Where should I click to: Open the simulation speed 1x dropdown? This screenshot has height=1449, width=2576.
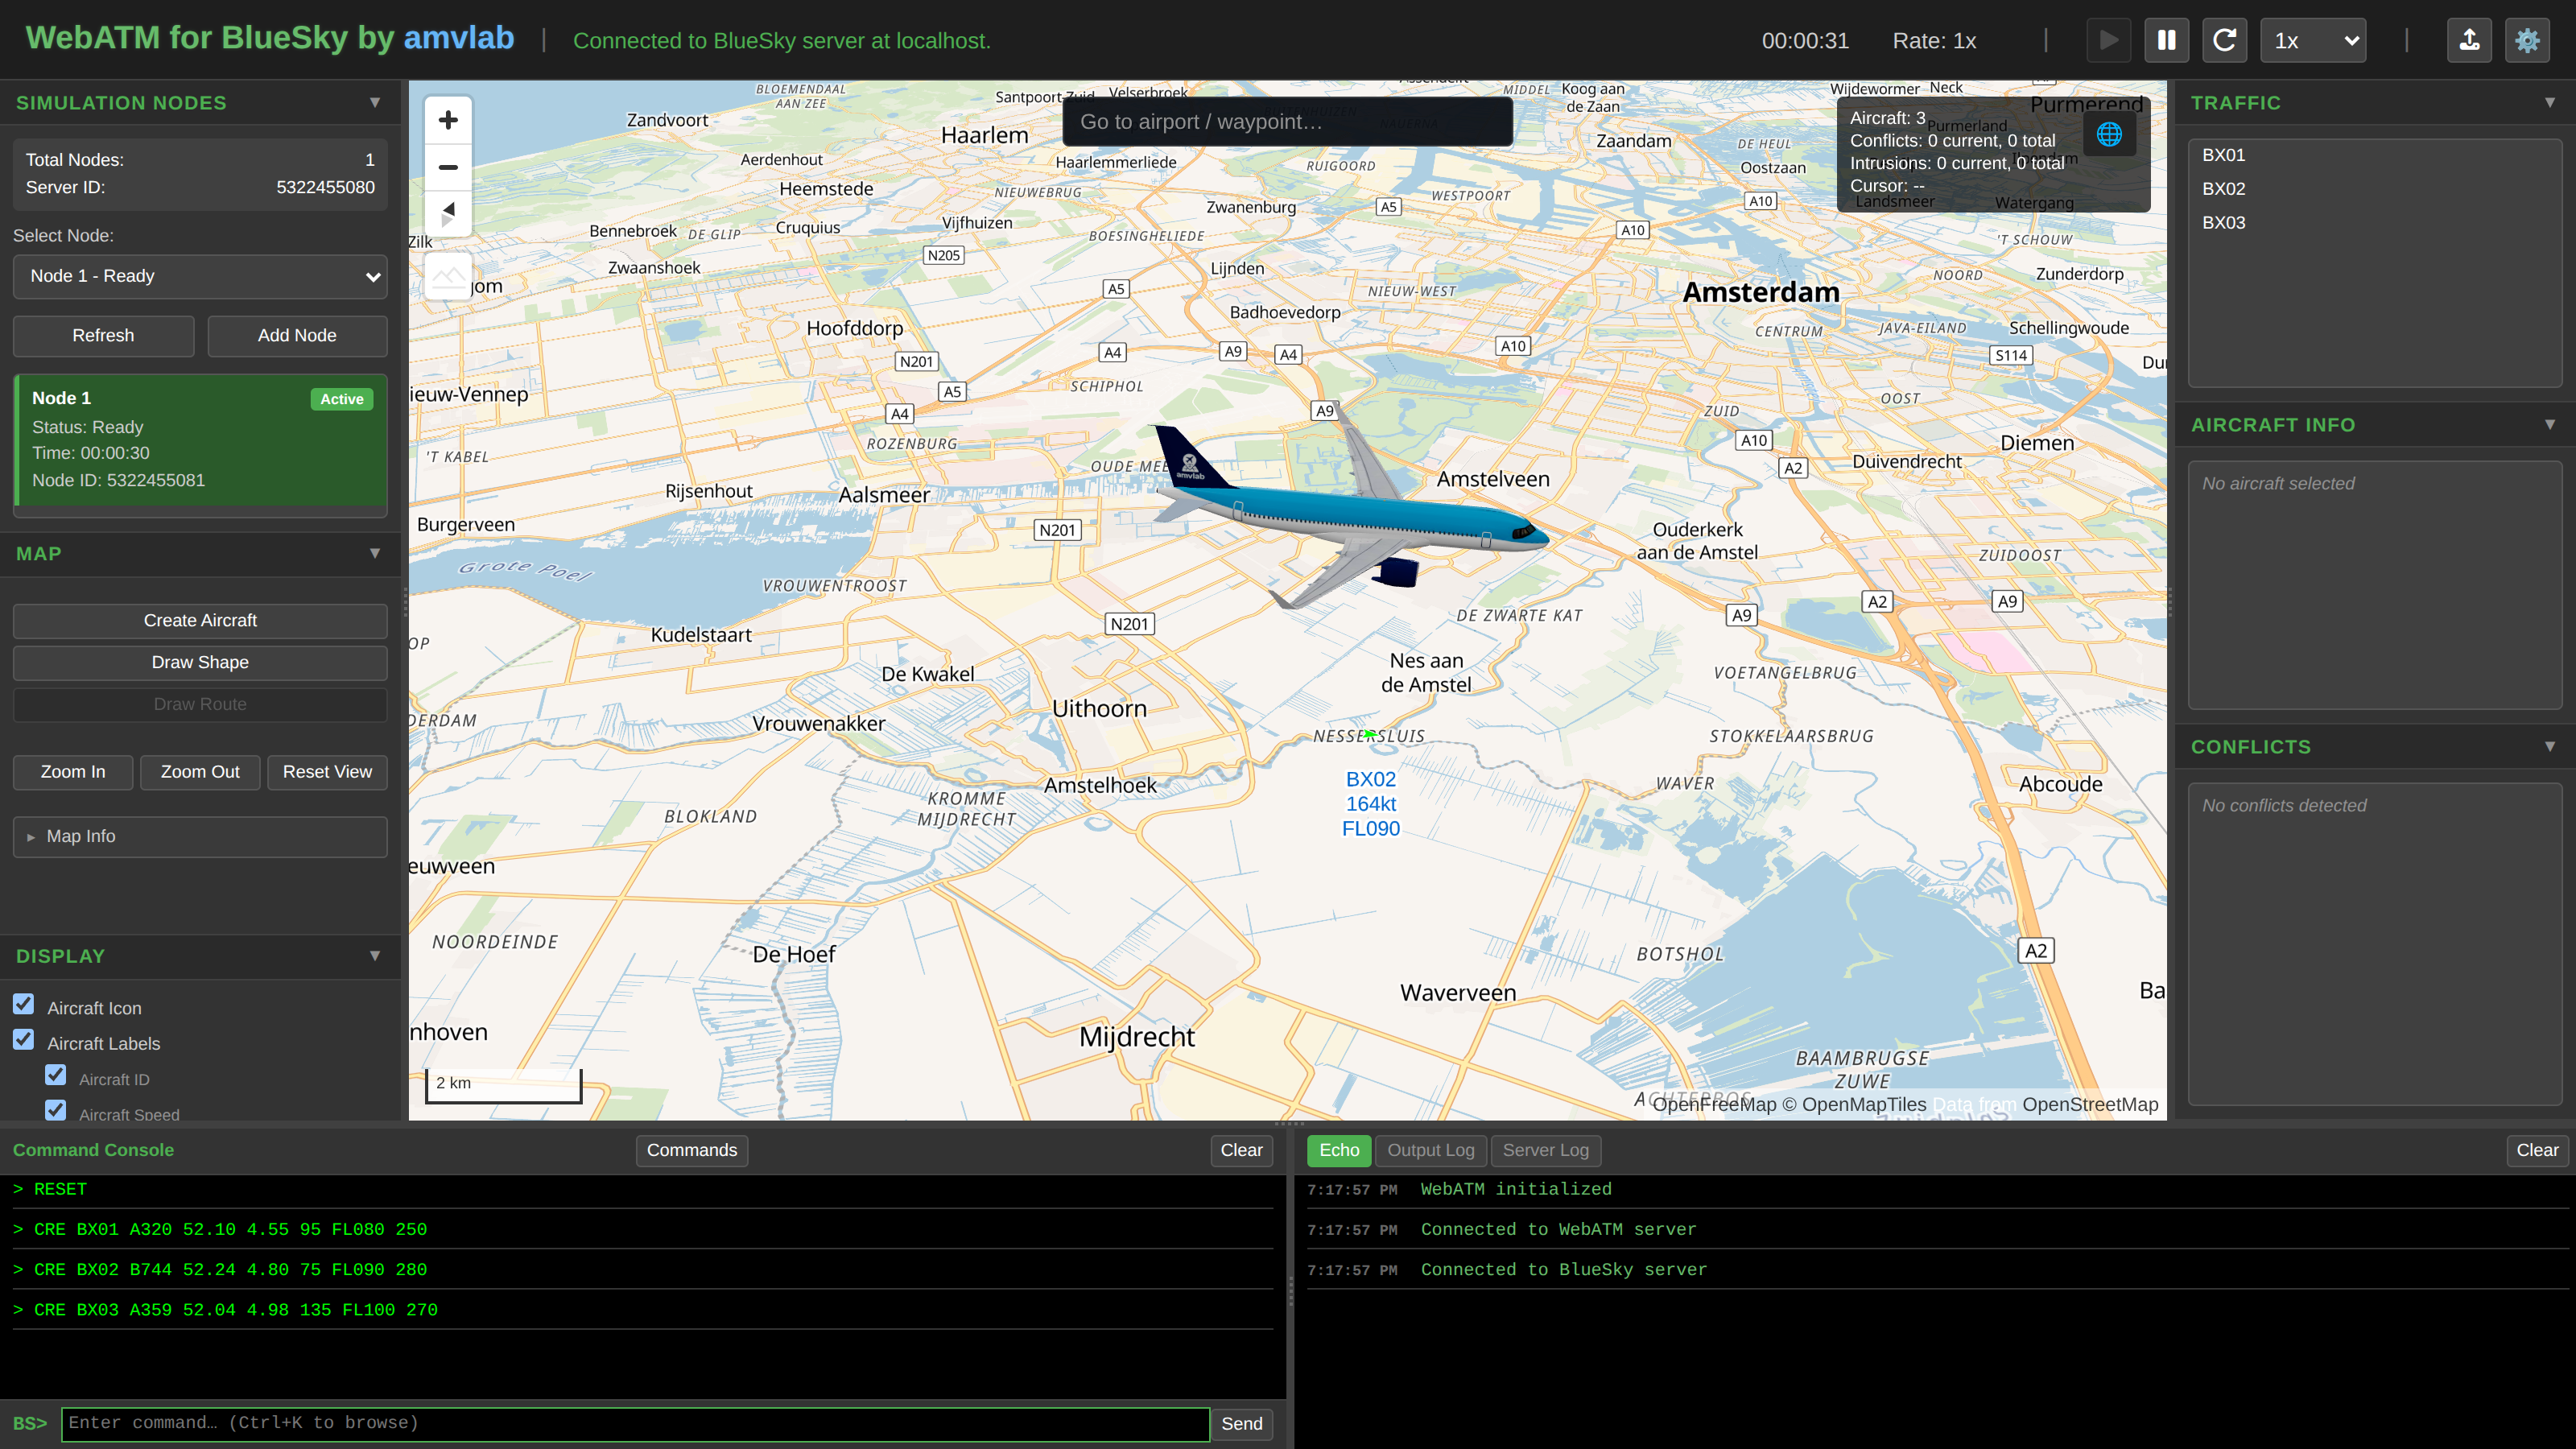click(2313, 40)
